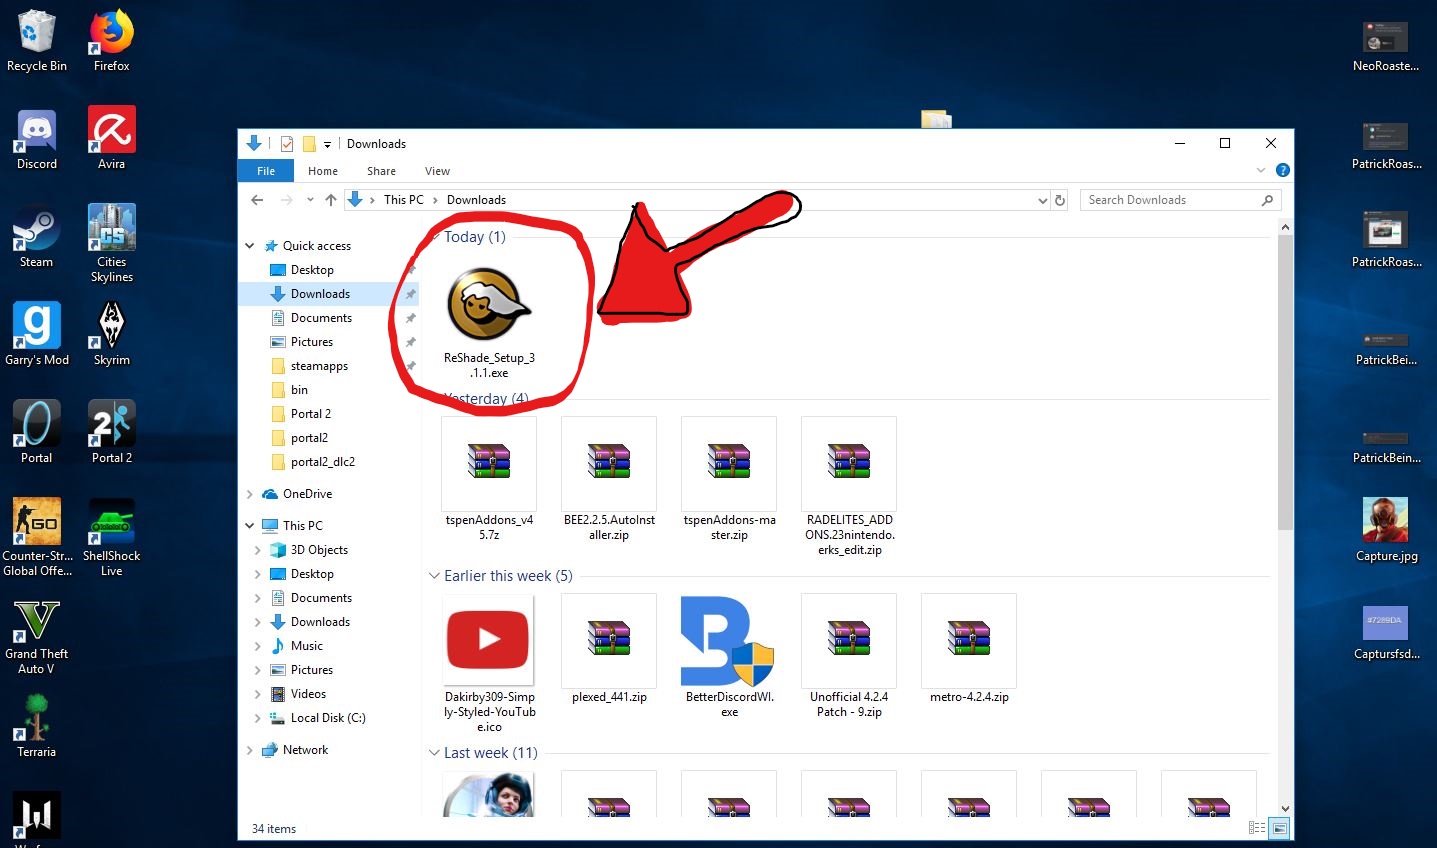Select the Grand Theft Auto V shortcut
1437x848 pixels.
(37, 636)
